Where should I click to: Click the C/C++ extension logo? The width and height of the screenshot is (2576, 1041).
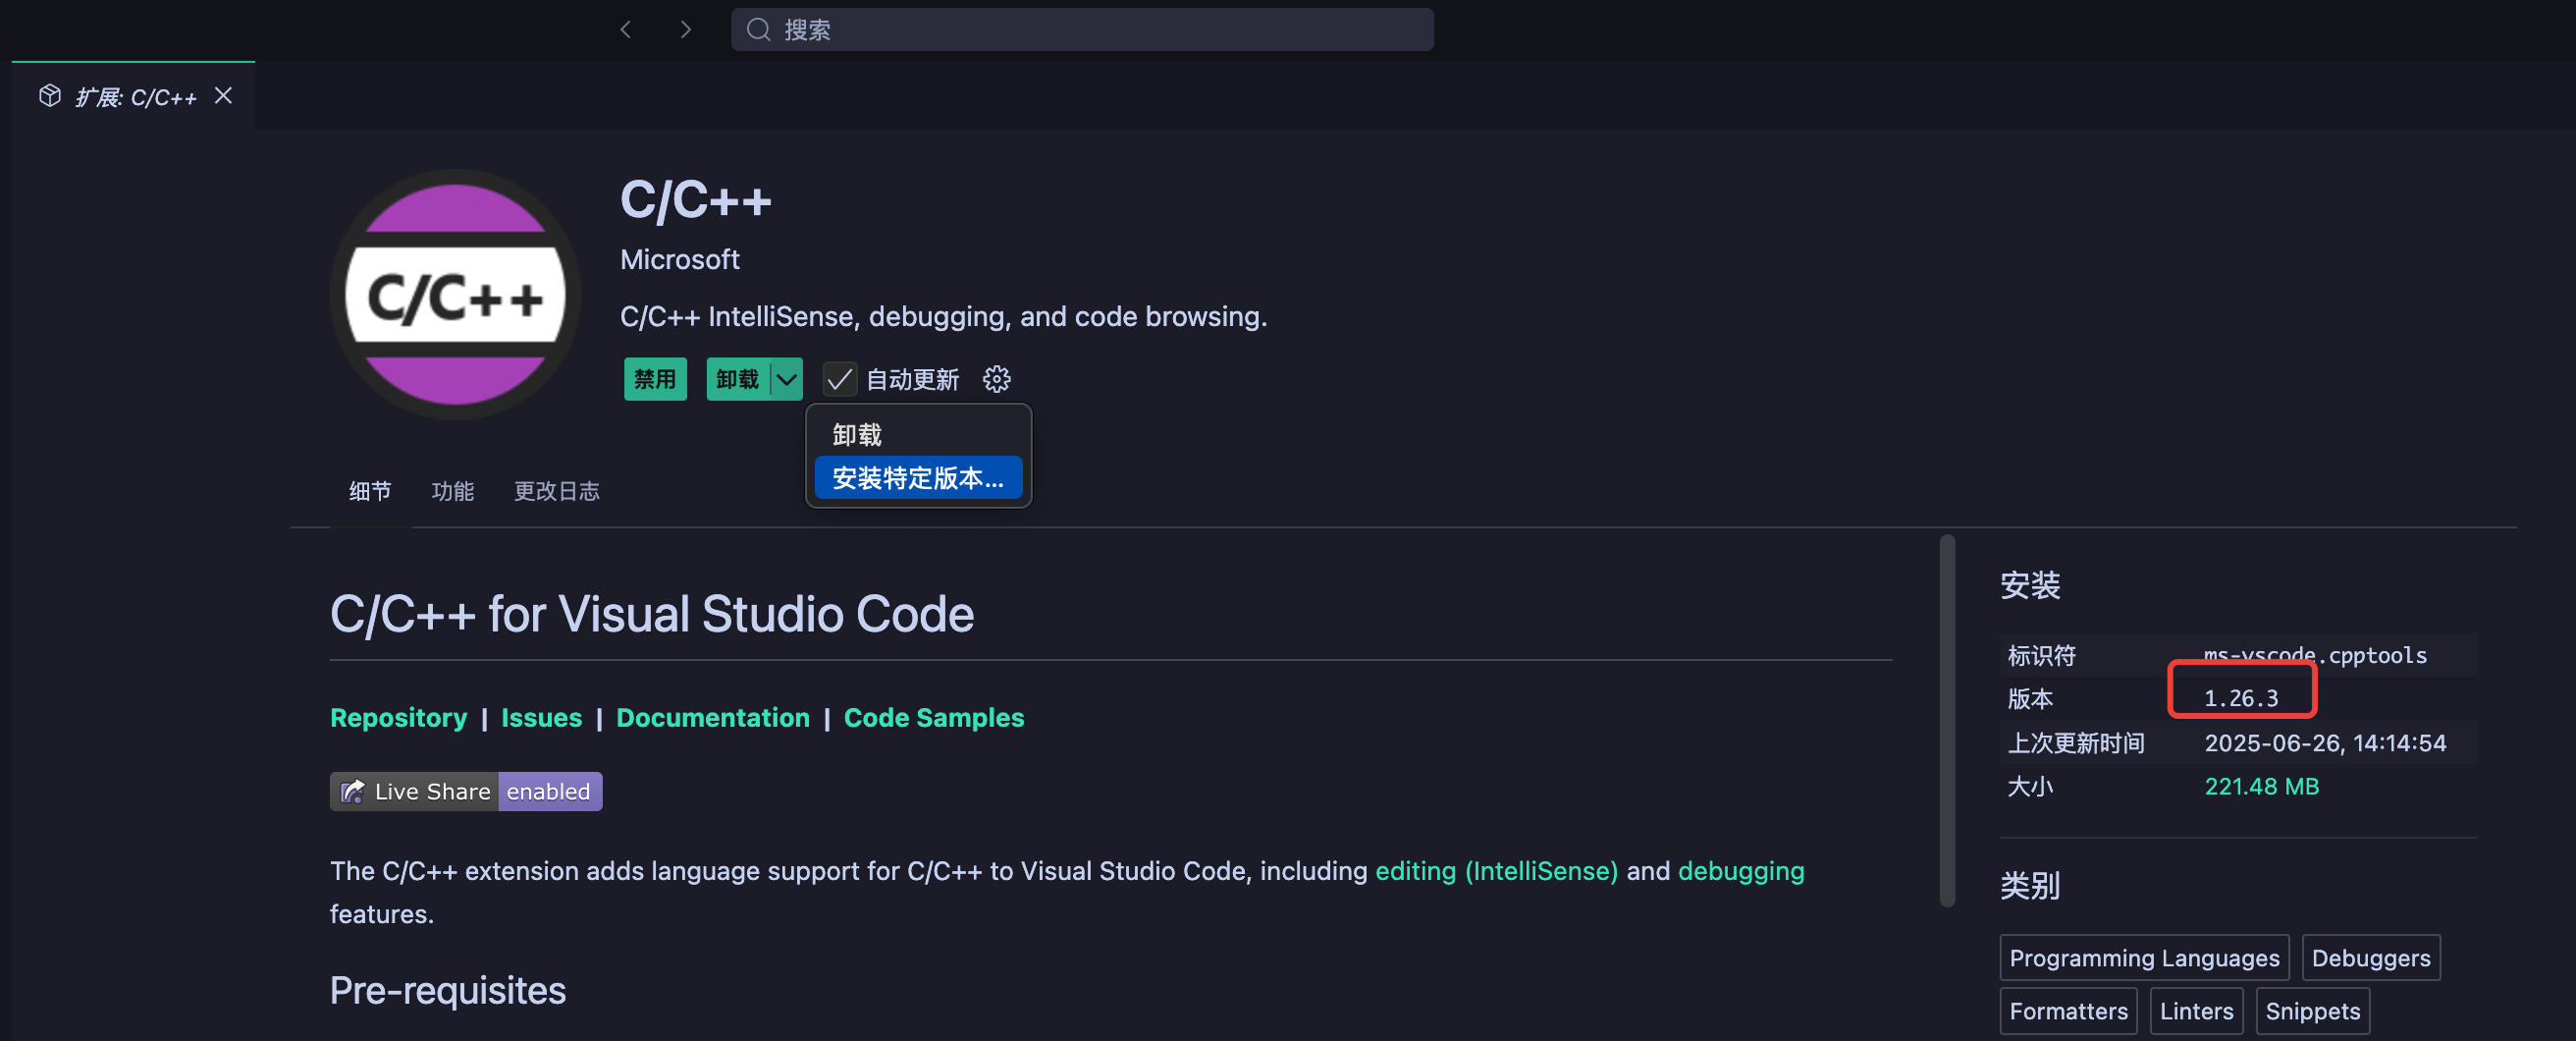(455, 295)
